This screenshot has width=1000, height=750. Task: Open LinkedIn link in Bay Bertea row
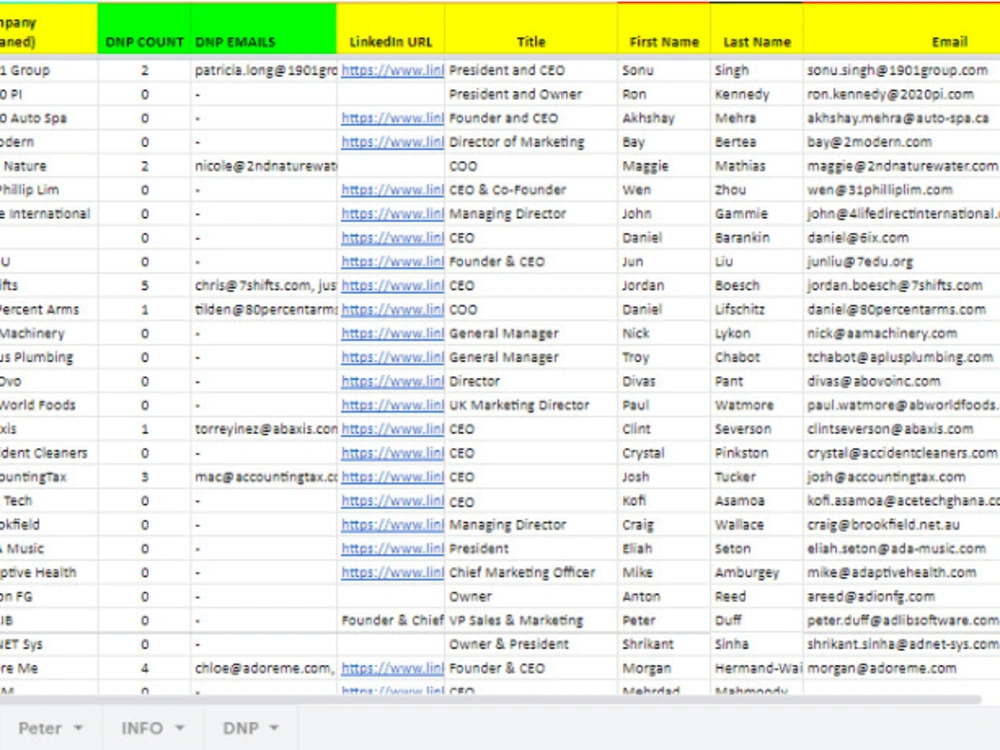click(x=392, y=142)
